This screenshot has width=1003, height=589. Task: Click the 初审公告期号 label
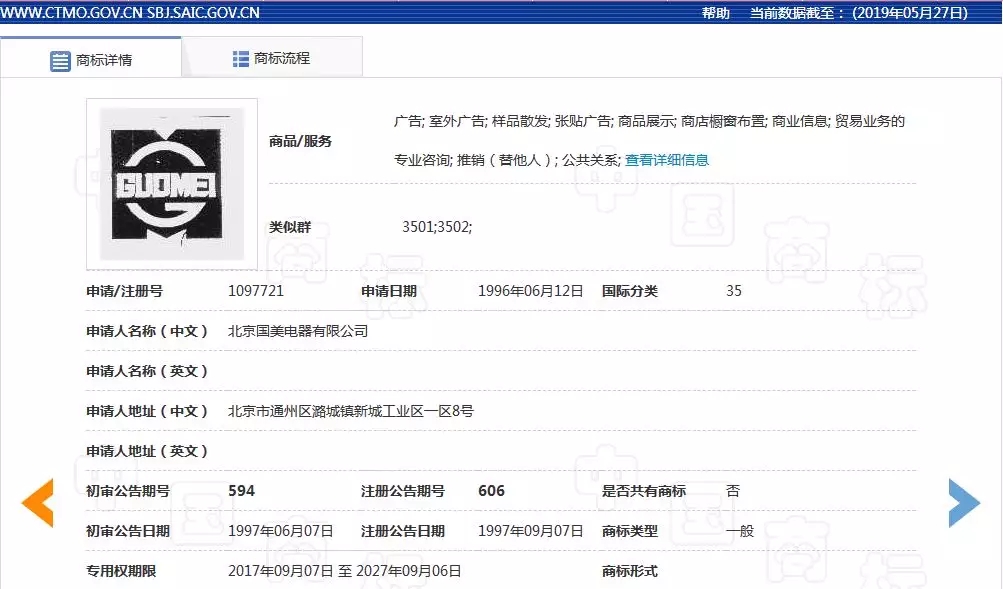click(x=128, y=491)
